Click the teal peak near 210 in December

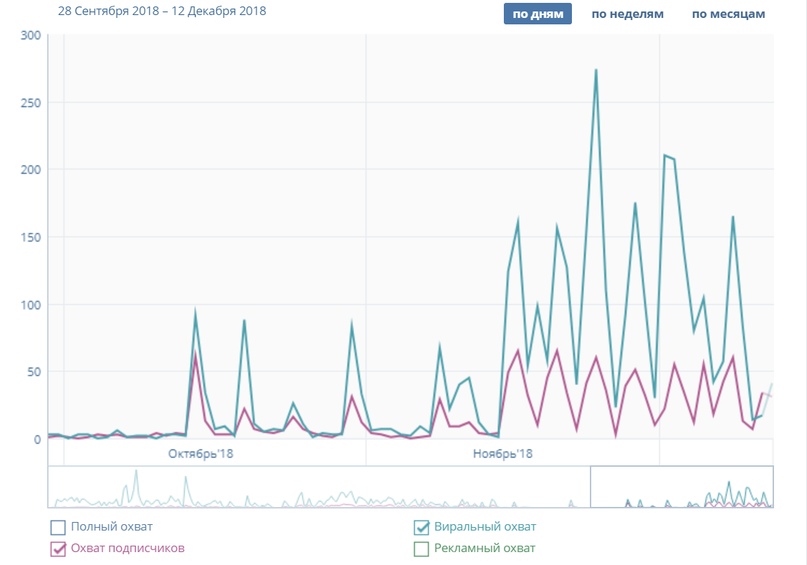coord(665,156)
